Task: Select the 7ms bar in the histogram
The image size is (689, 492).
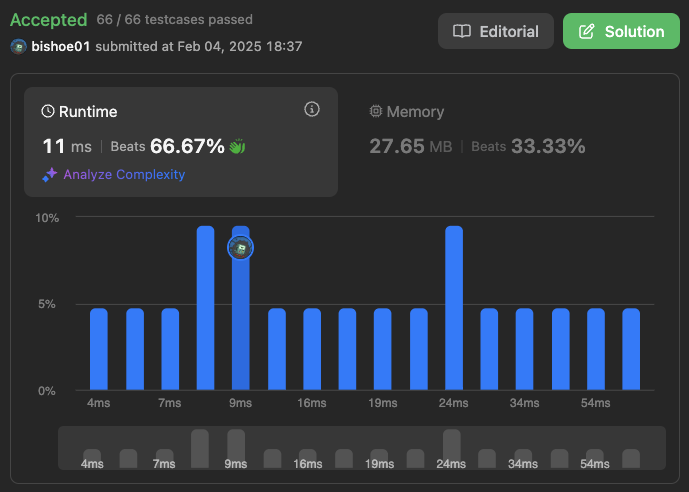Action: 170,349
